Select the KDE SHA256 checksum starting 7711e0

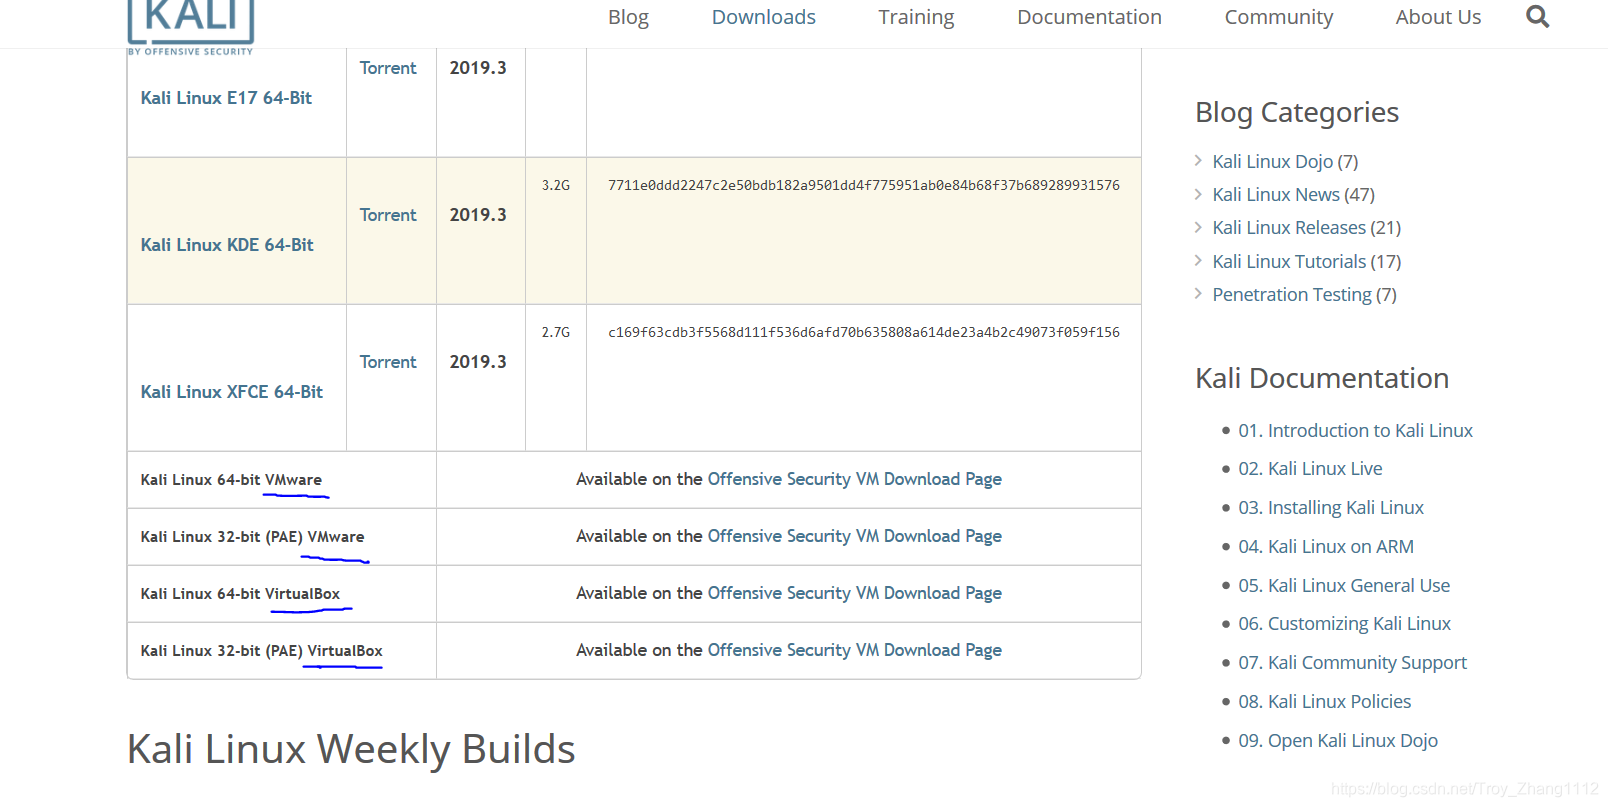tap(864, 185)
